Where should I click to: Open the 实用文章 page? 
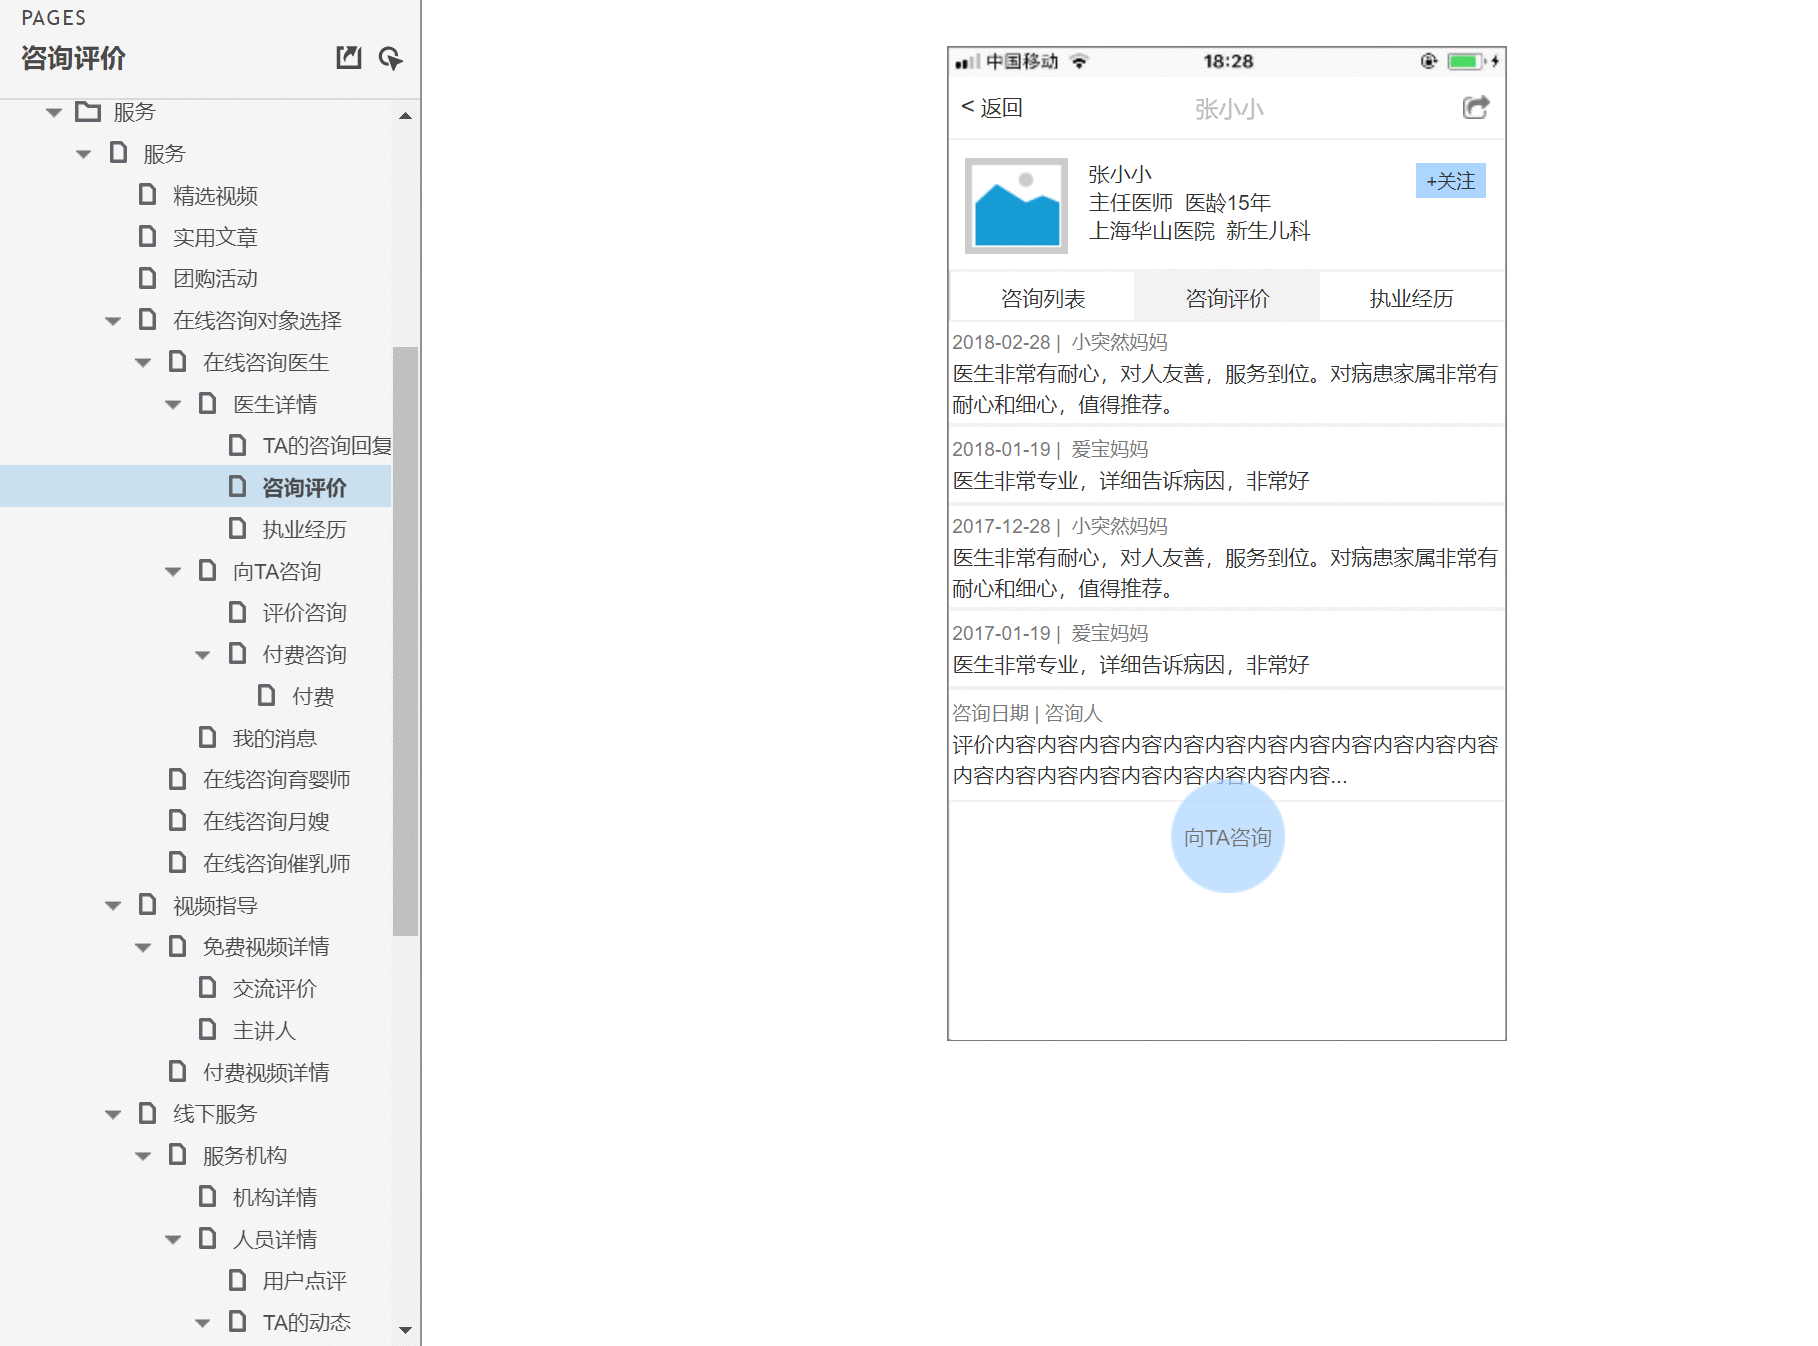point(215,237)
